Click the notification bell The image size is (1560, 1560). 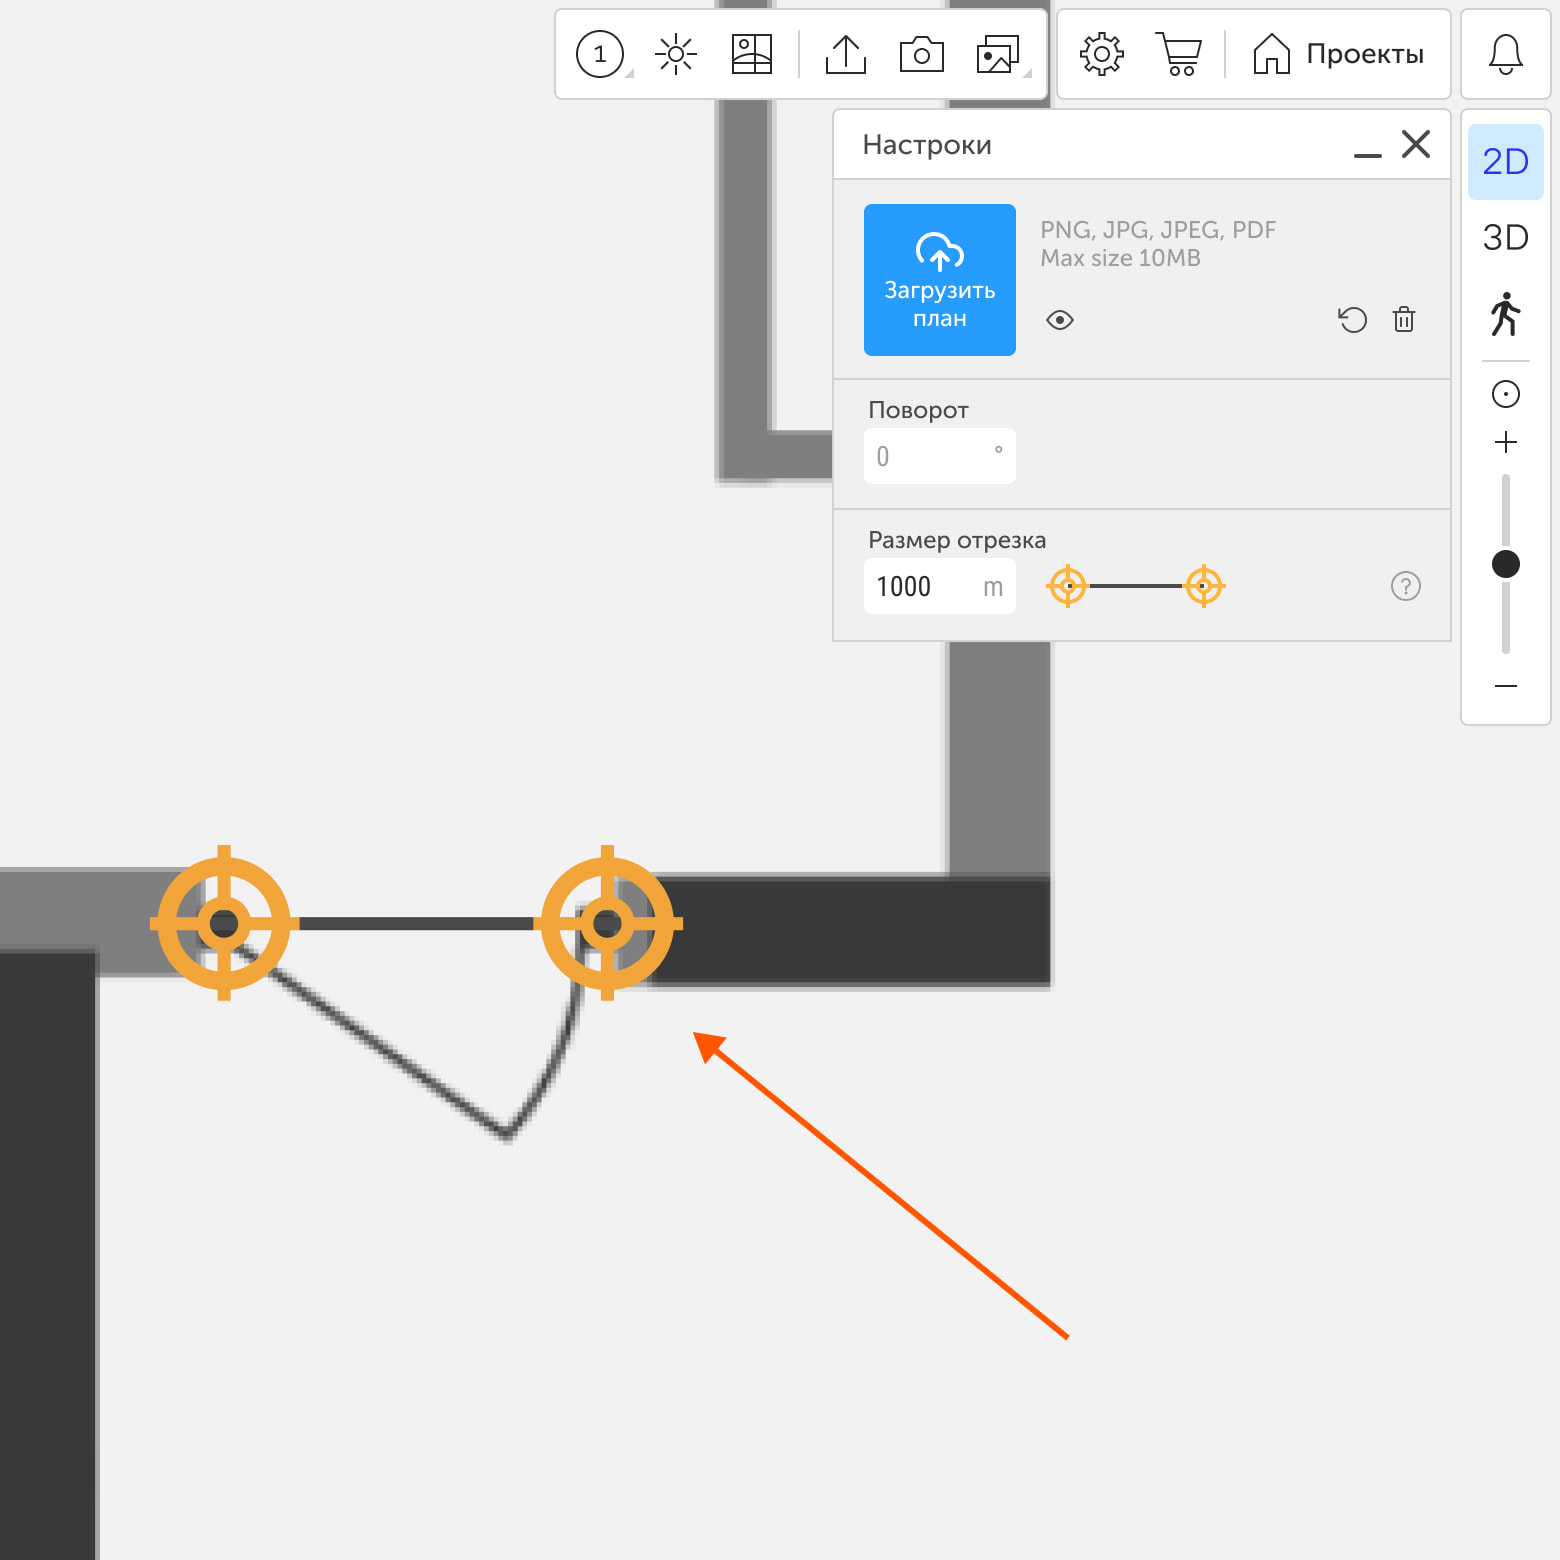click(1505, 54)
